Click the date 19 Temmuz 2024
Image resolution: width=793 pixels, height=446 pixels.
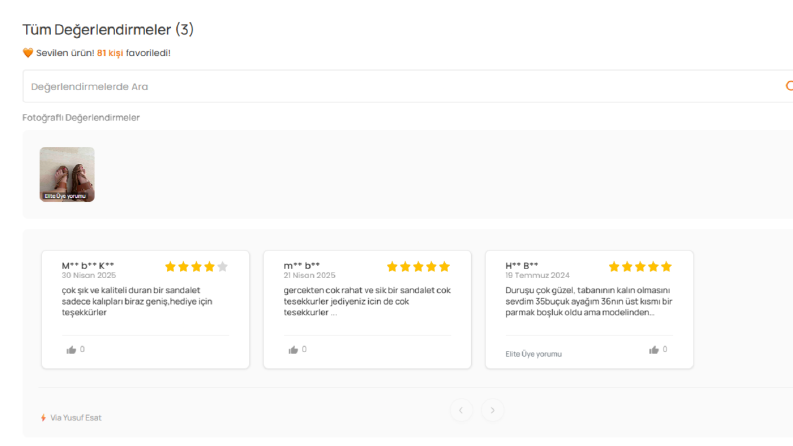pyautogui.click(x=537, y=275)
